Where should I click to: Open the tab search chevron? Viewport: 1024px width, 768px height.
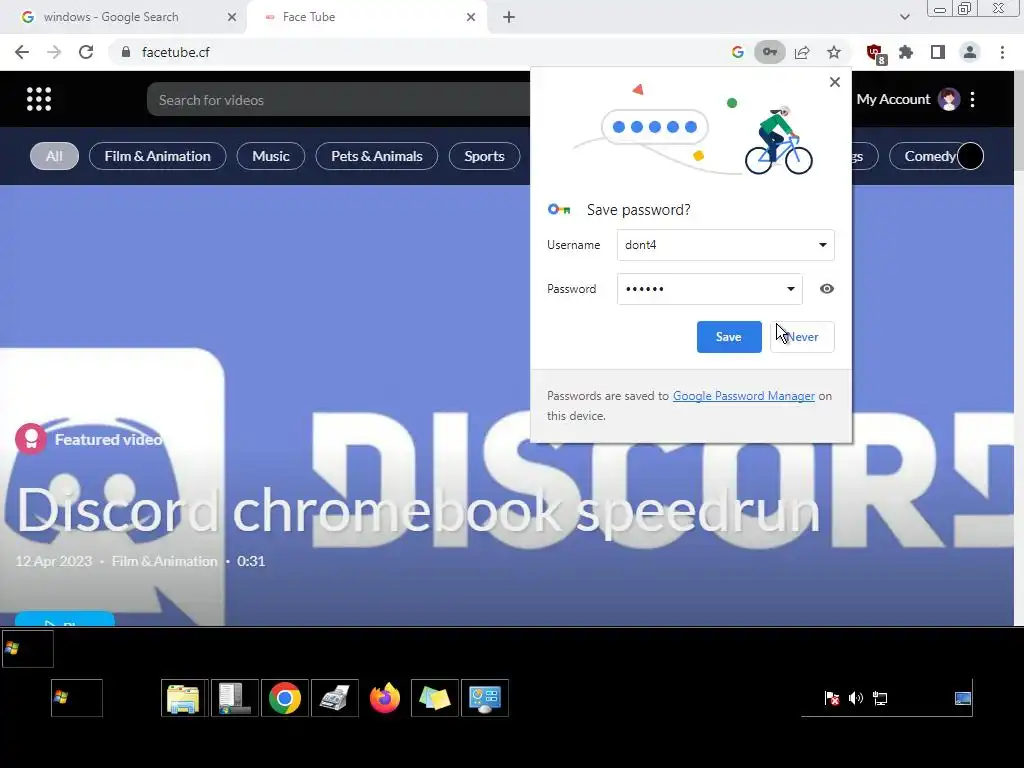pos(904,17)
